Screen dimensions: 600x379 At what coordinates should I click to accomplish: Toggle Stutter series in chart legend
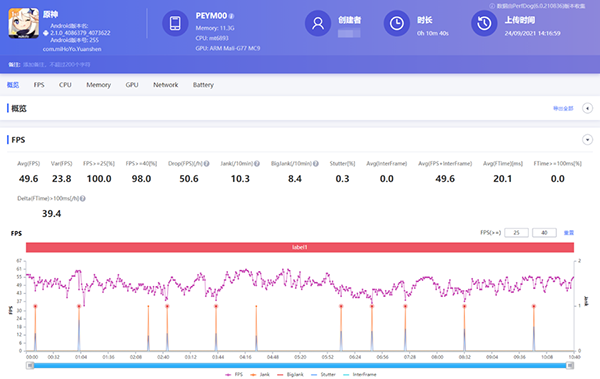323,374
